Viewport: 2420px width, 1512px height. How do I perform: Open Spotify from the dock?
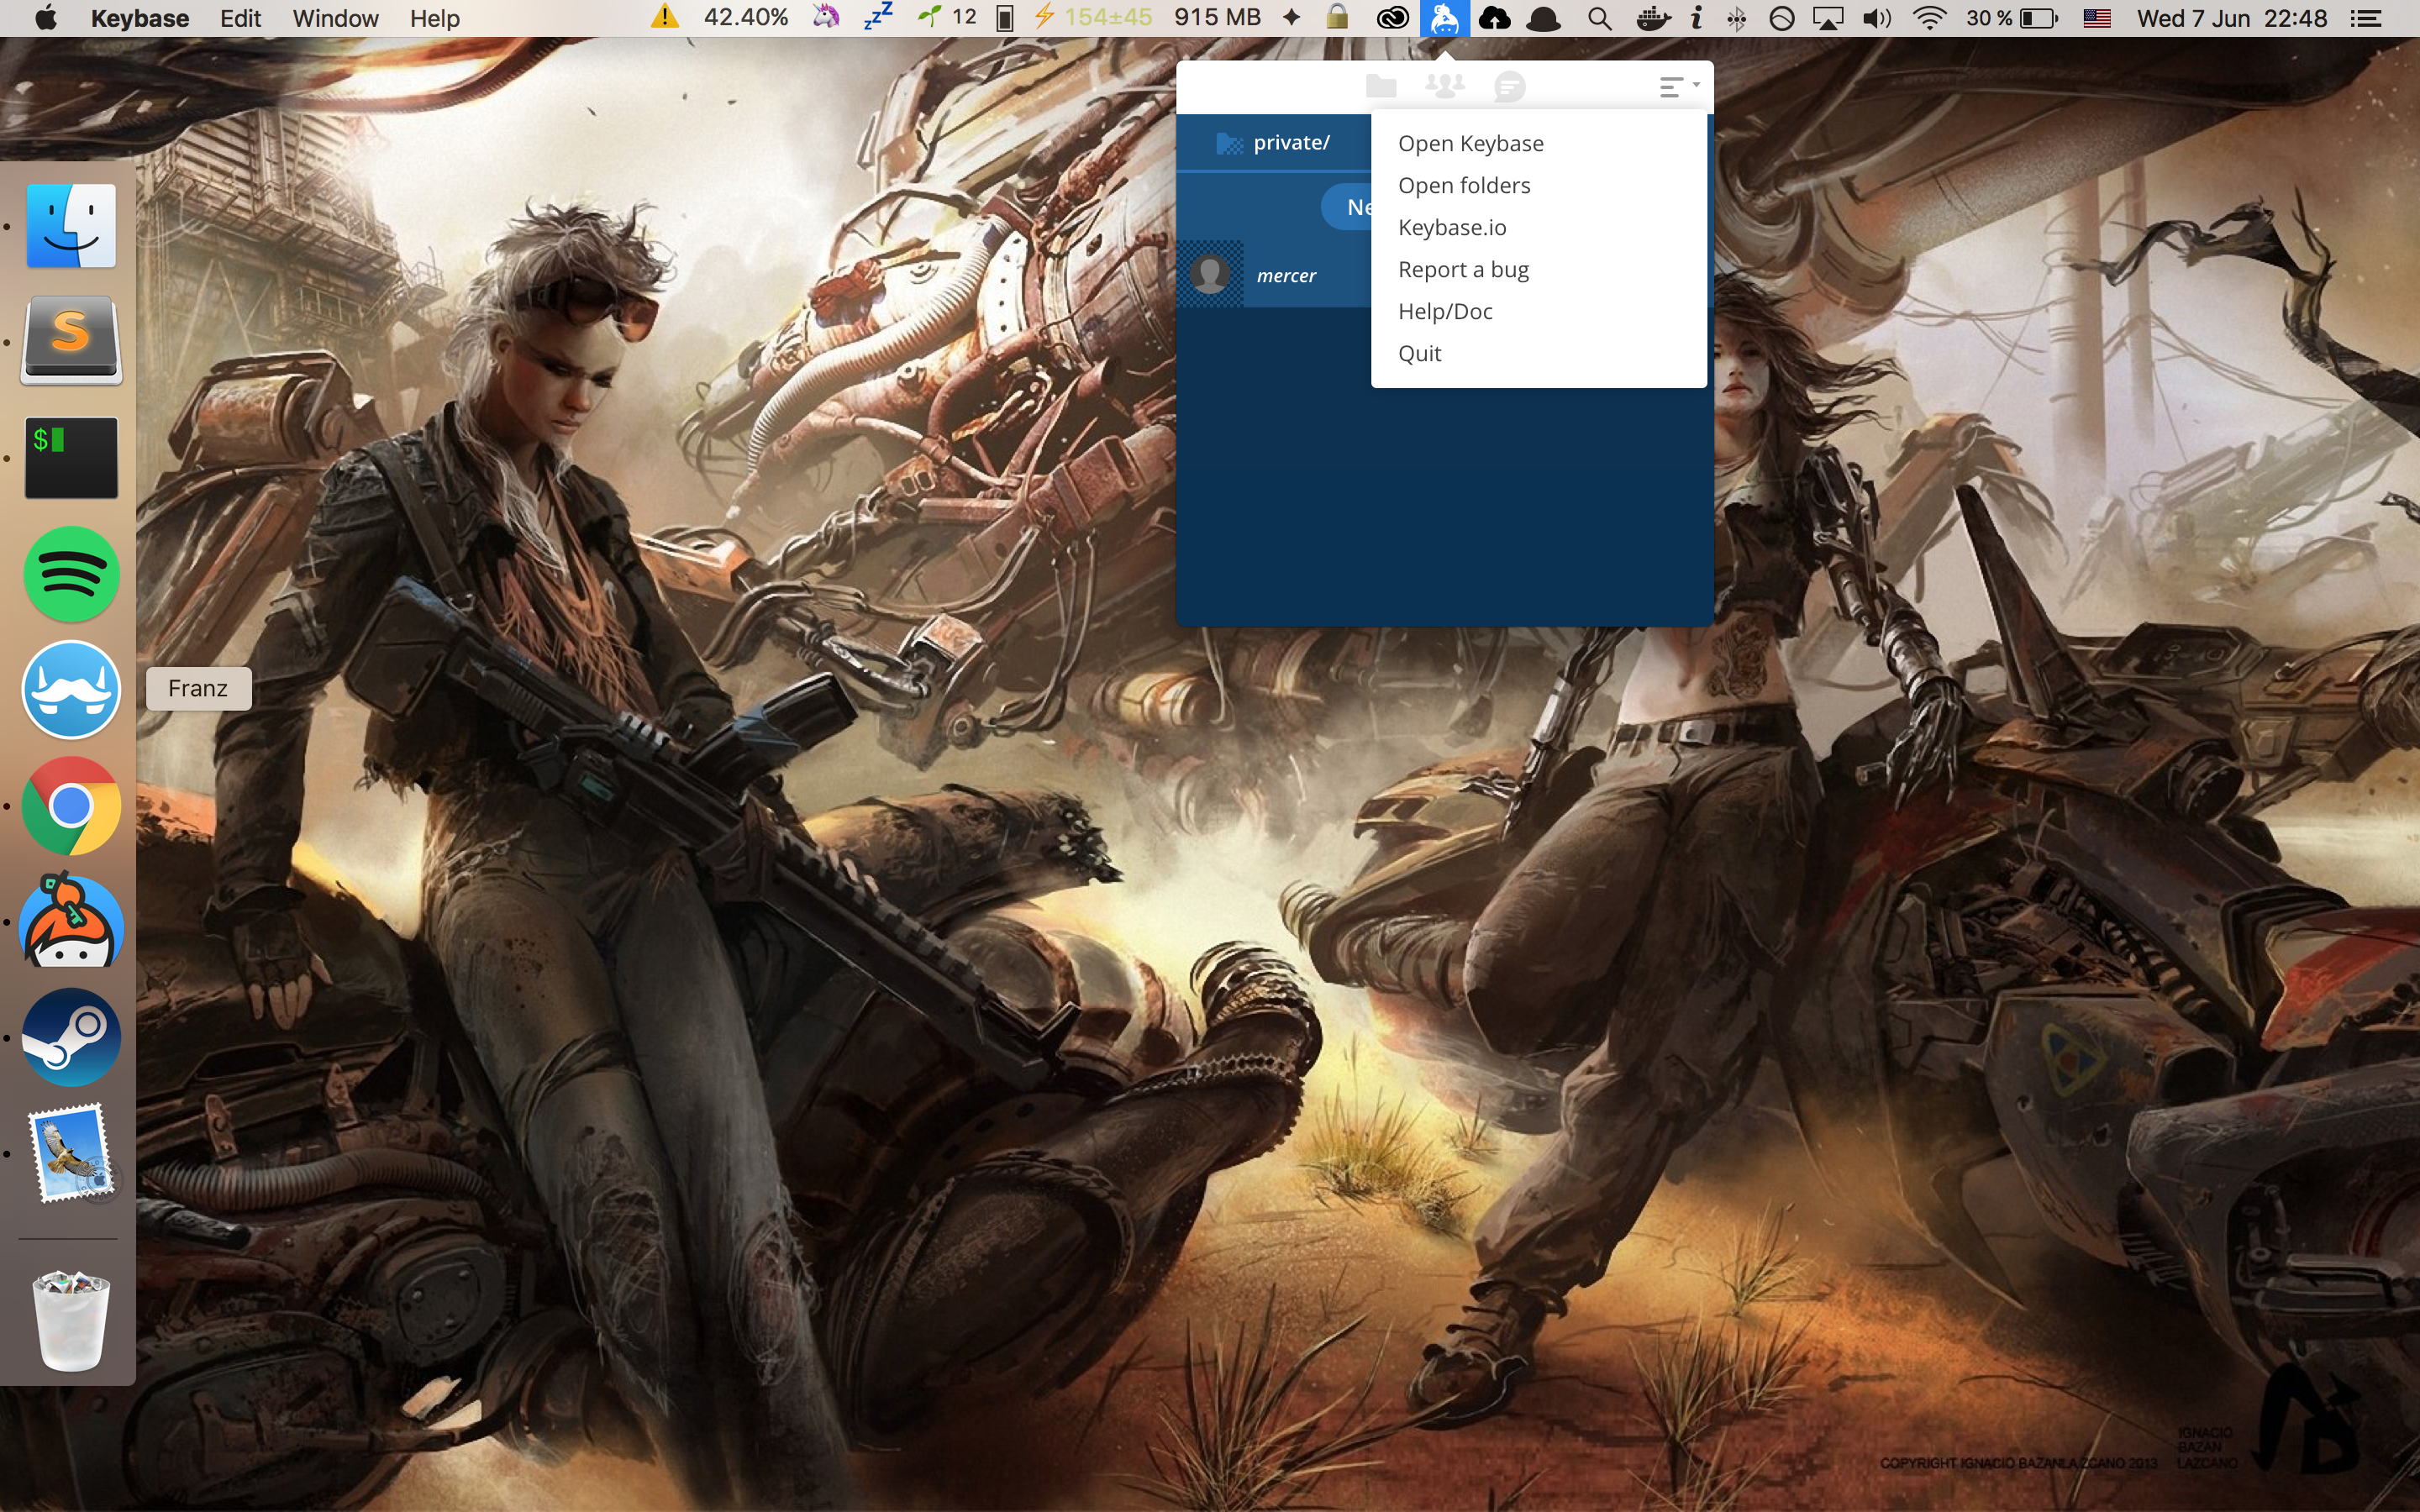tap(71, 575)
